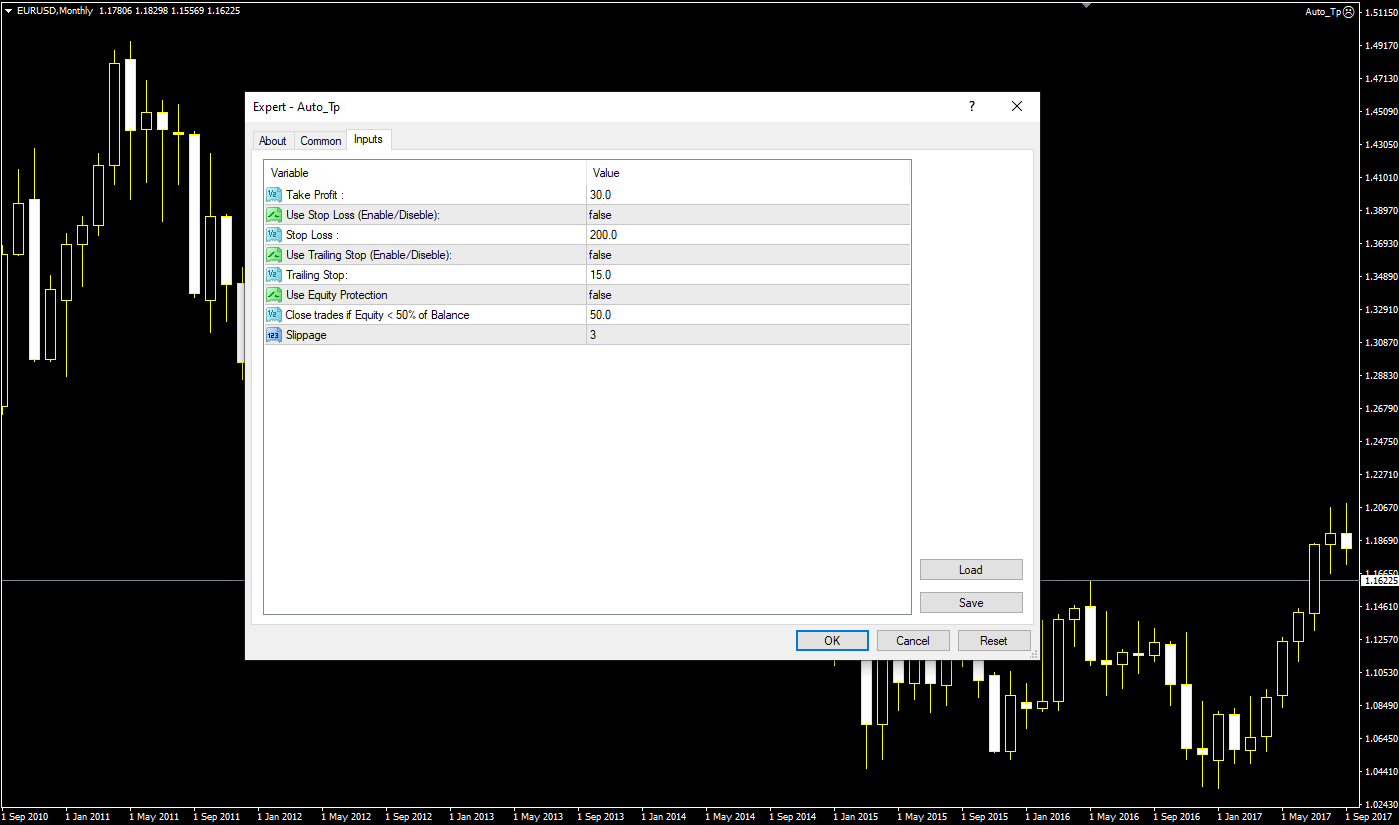Toggle the Use Stop Loss false value

coord(600,215)
